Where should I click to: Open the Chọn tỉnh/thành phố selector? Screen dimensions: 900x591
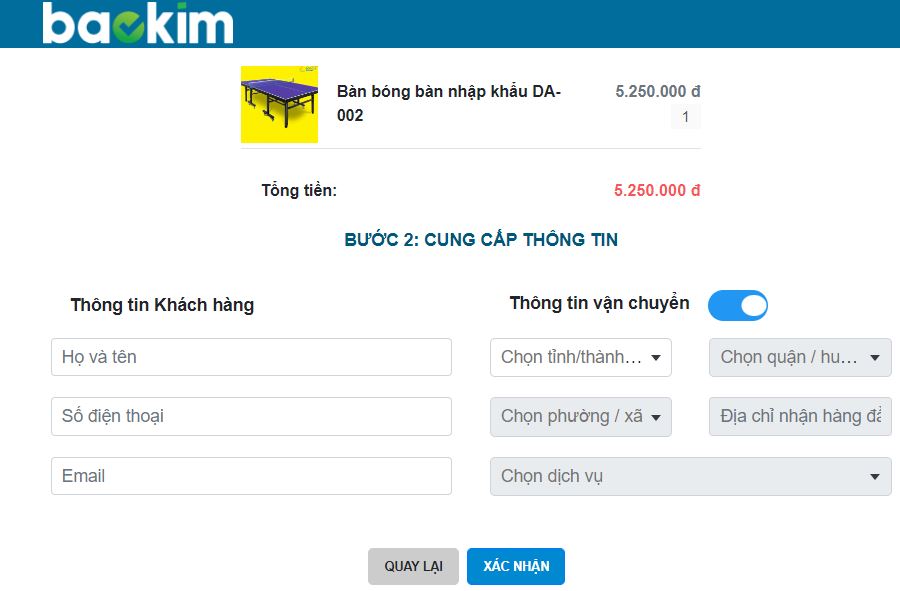(x=580, y=357)
